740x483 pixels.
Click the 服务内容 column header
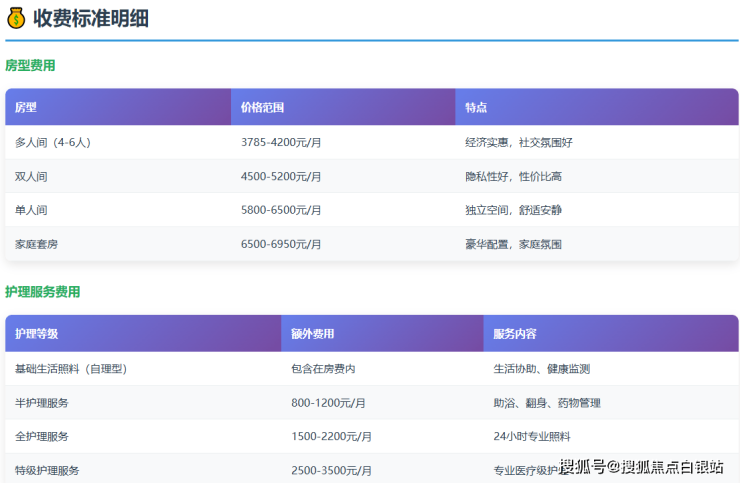pos(515,334)
